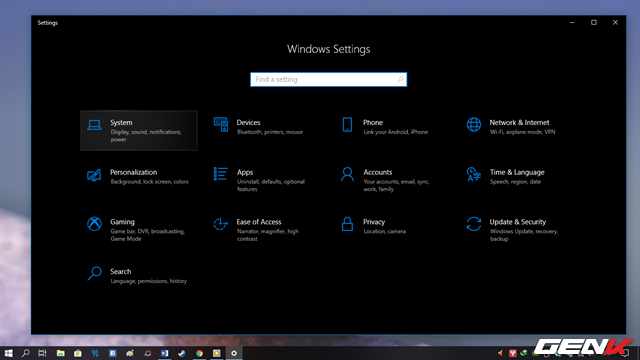The image size is (640, 360).
Task: Click the Find a setting field
Action: 329,80
